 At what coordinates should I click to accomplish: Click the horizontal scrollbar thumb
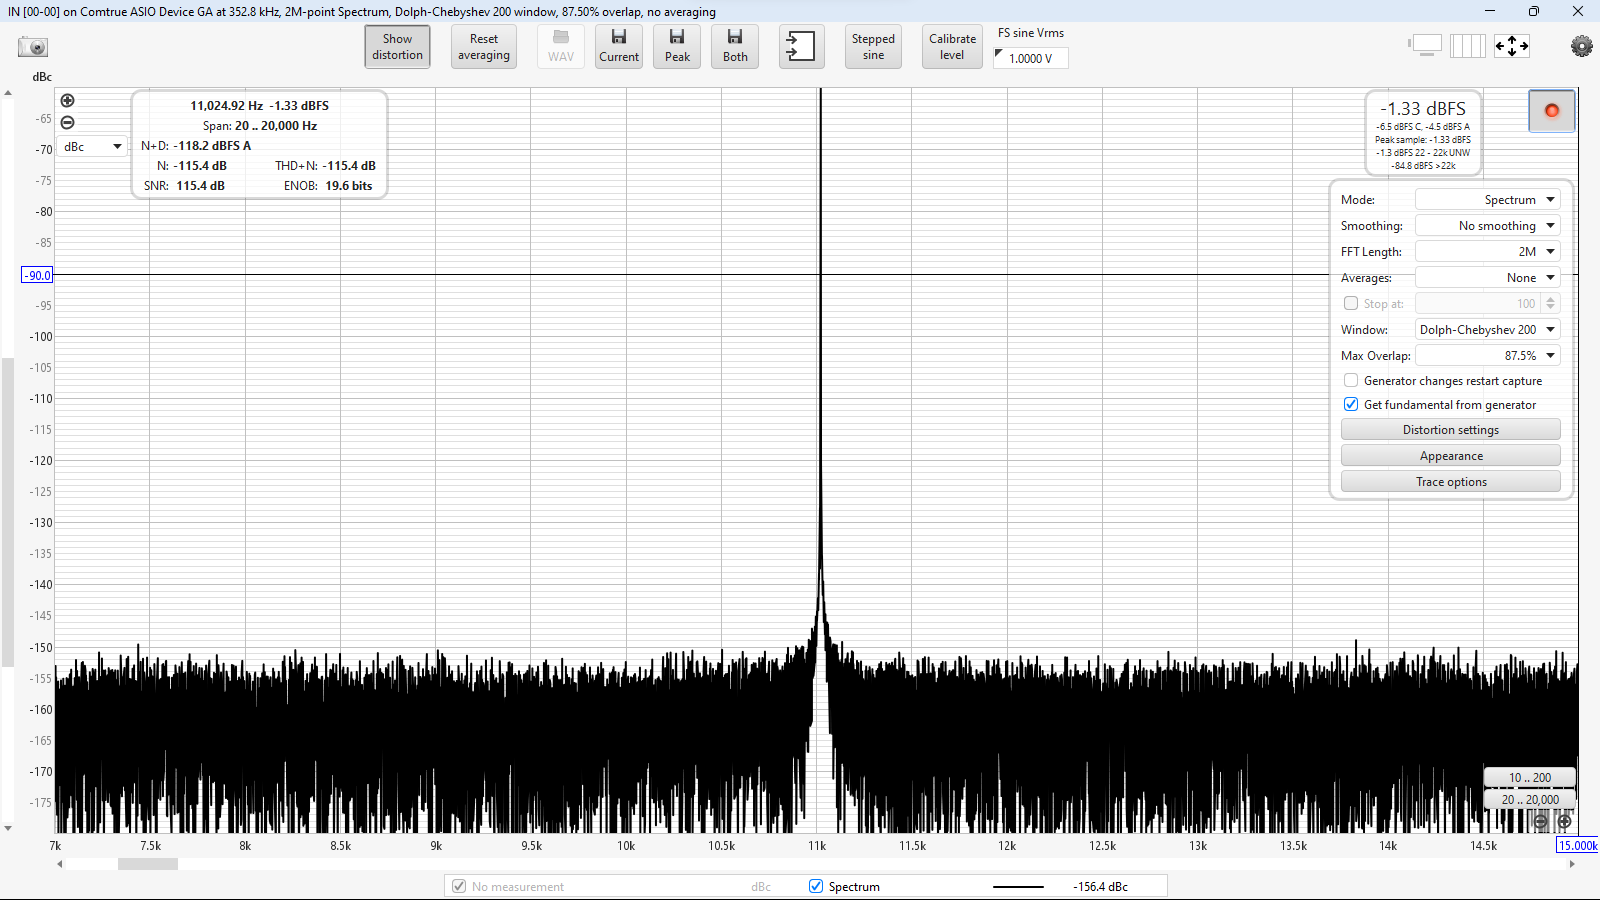pyautogui.click(x=148, y=864)
